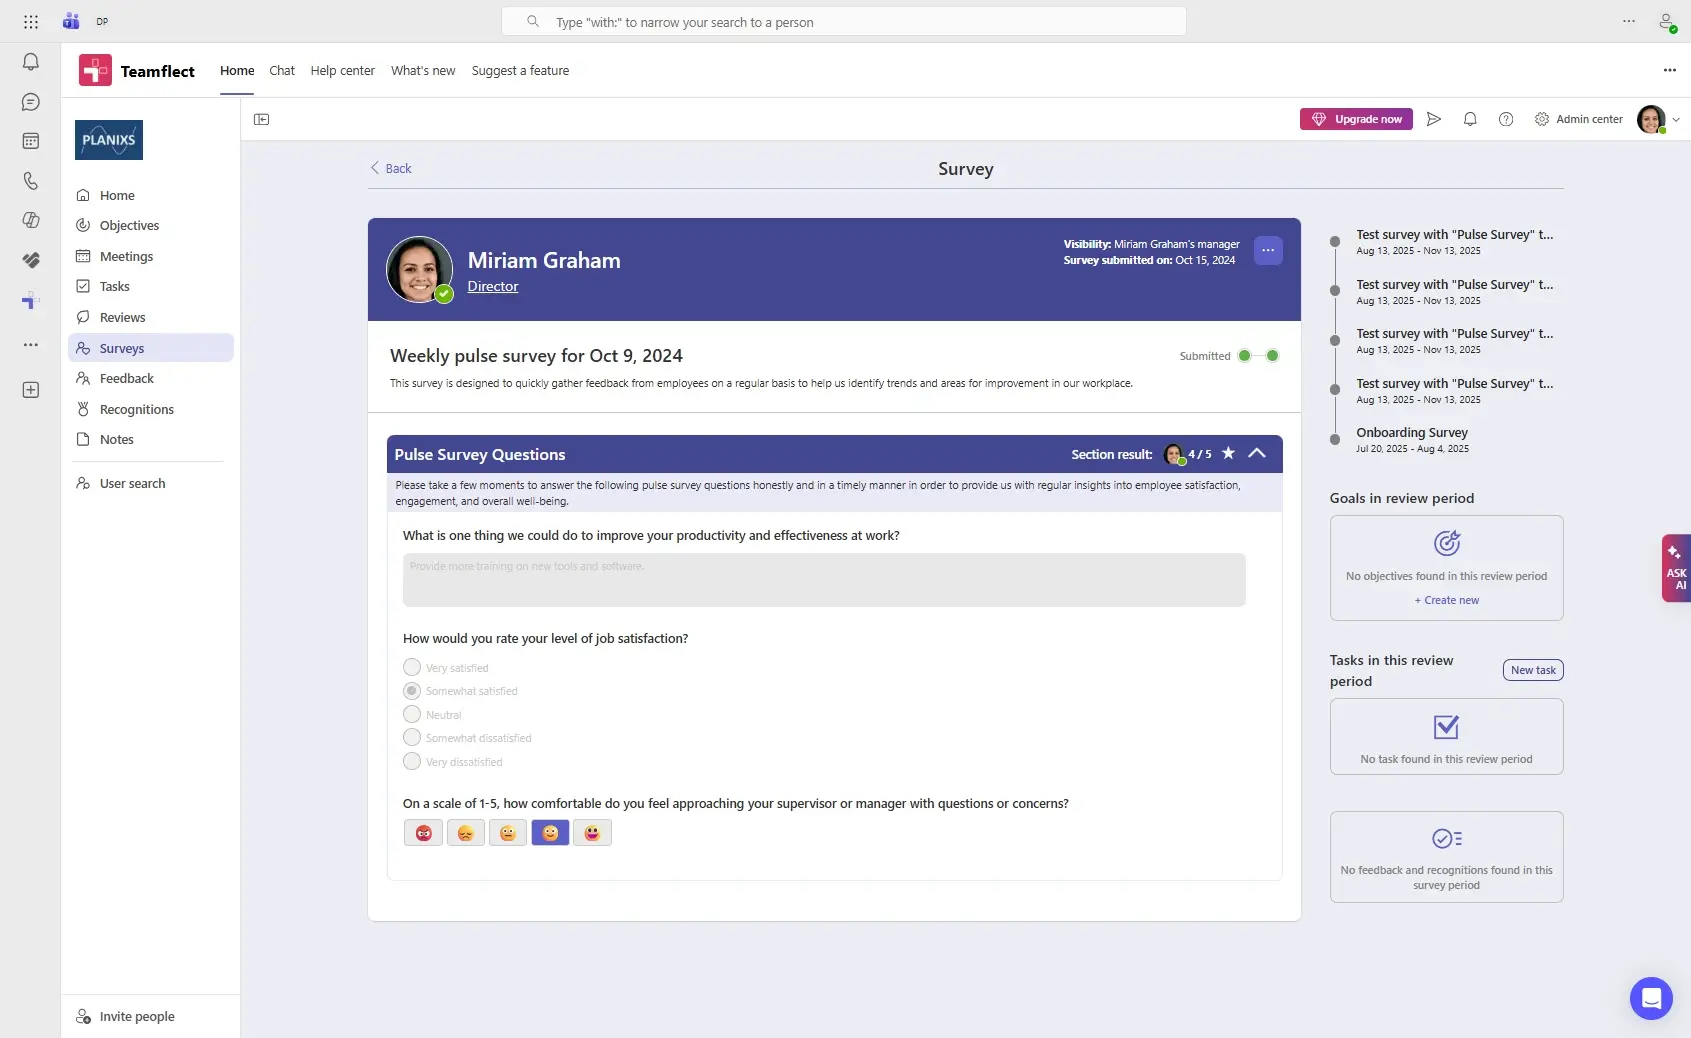The width and height of the screenshot is (1691, 1038).
Task: Open the Help question-mark icon
Action: pos(1506,119)
